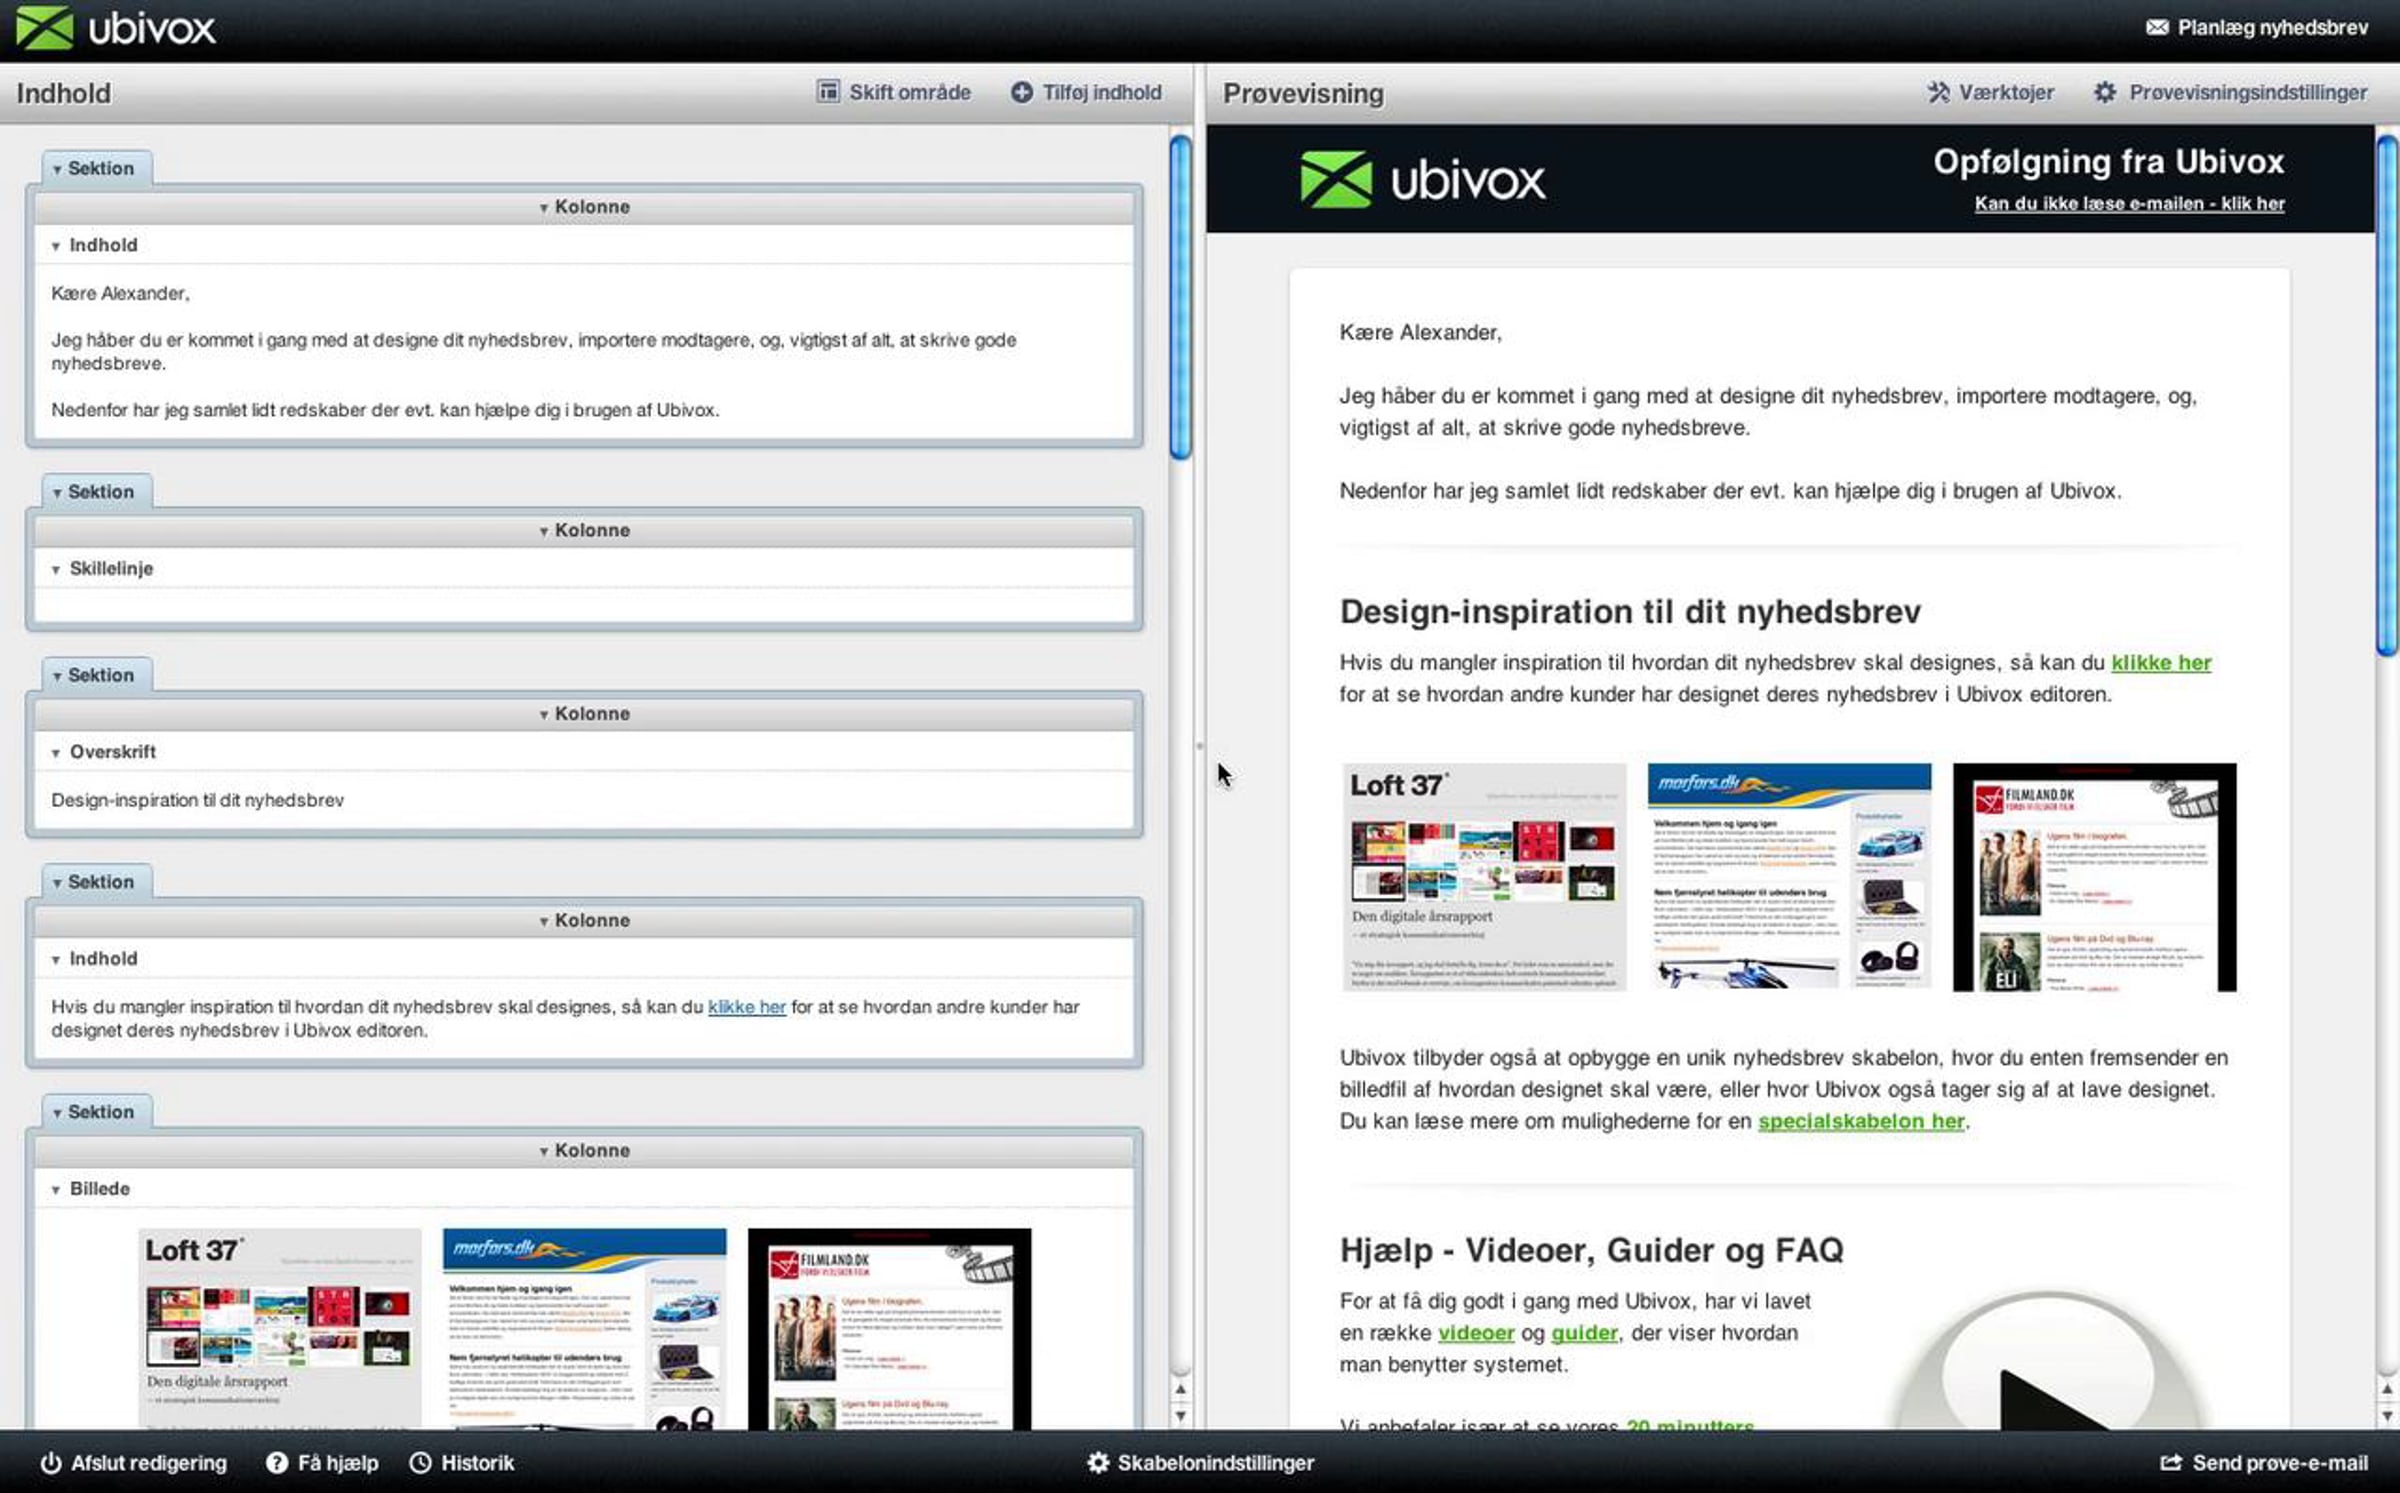2400x1493 pixels.
Task: Click scroll-down arrow of the Prøvevisning panel
Action: (2387, 1416)
